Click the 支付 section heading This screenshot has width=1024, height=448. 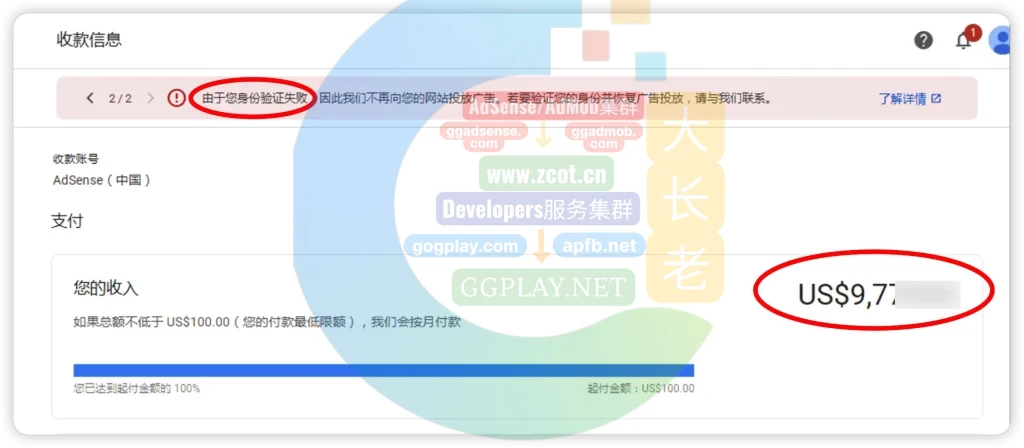67,221
